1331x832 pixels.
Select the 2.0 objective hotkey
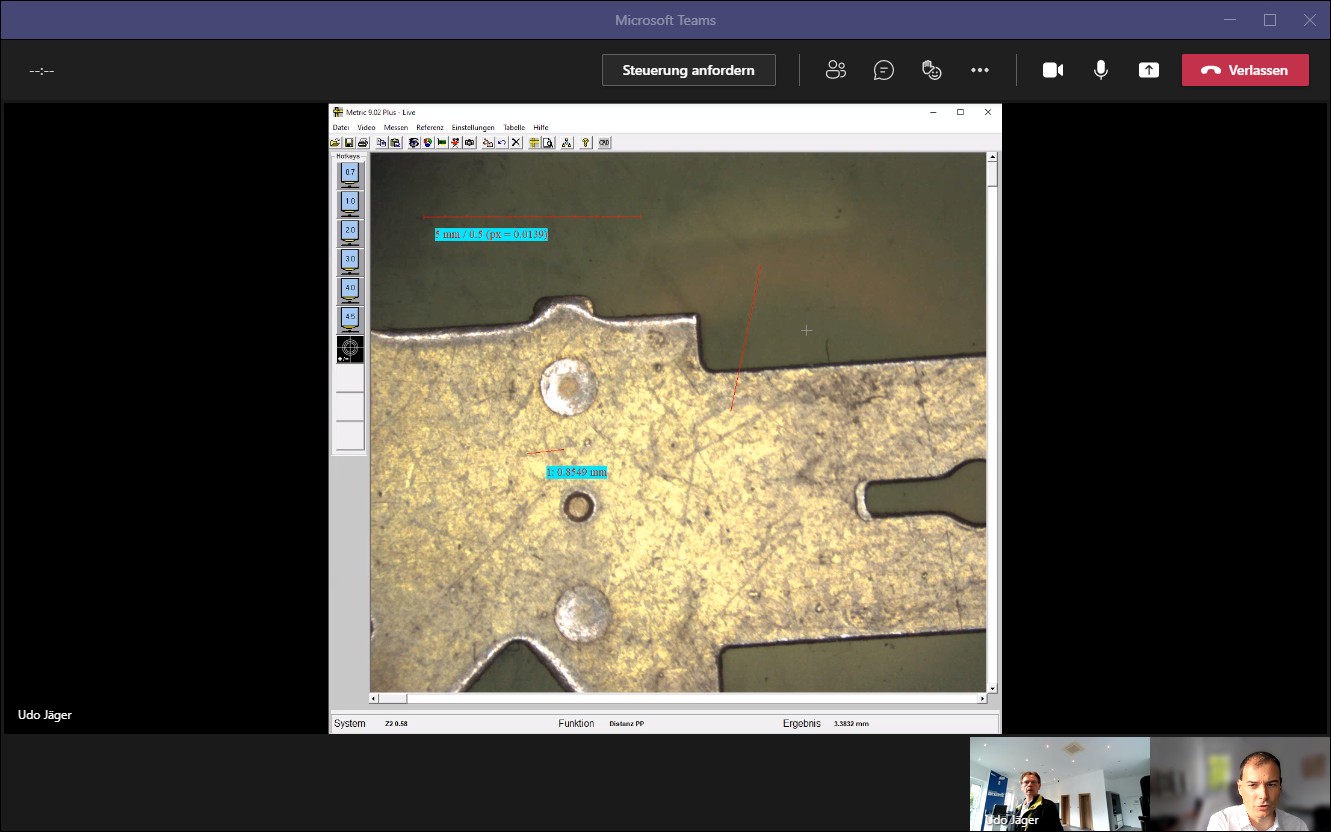pos(350,232)
